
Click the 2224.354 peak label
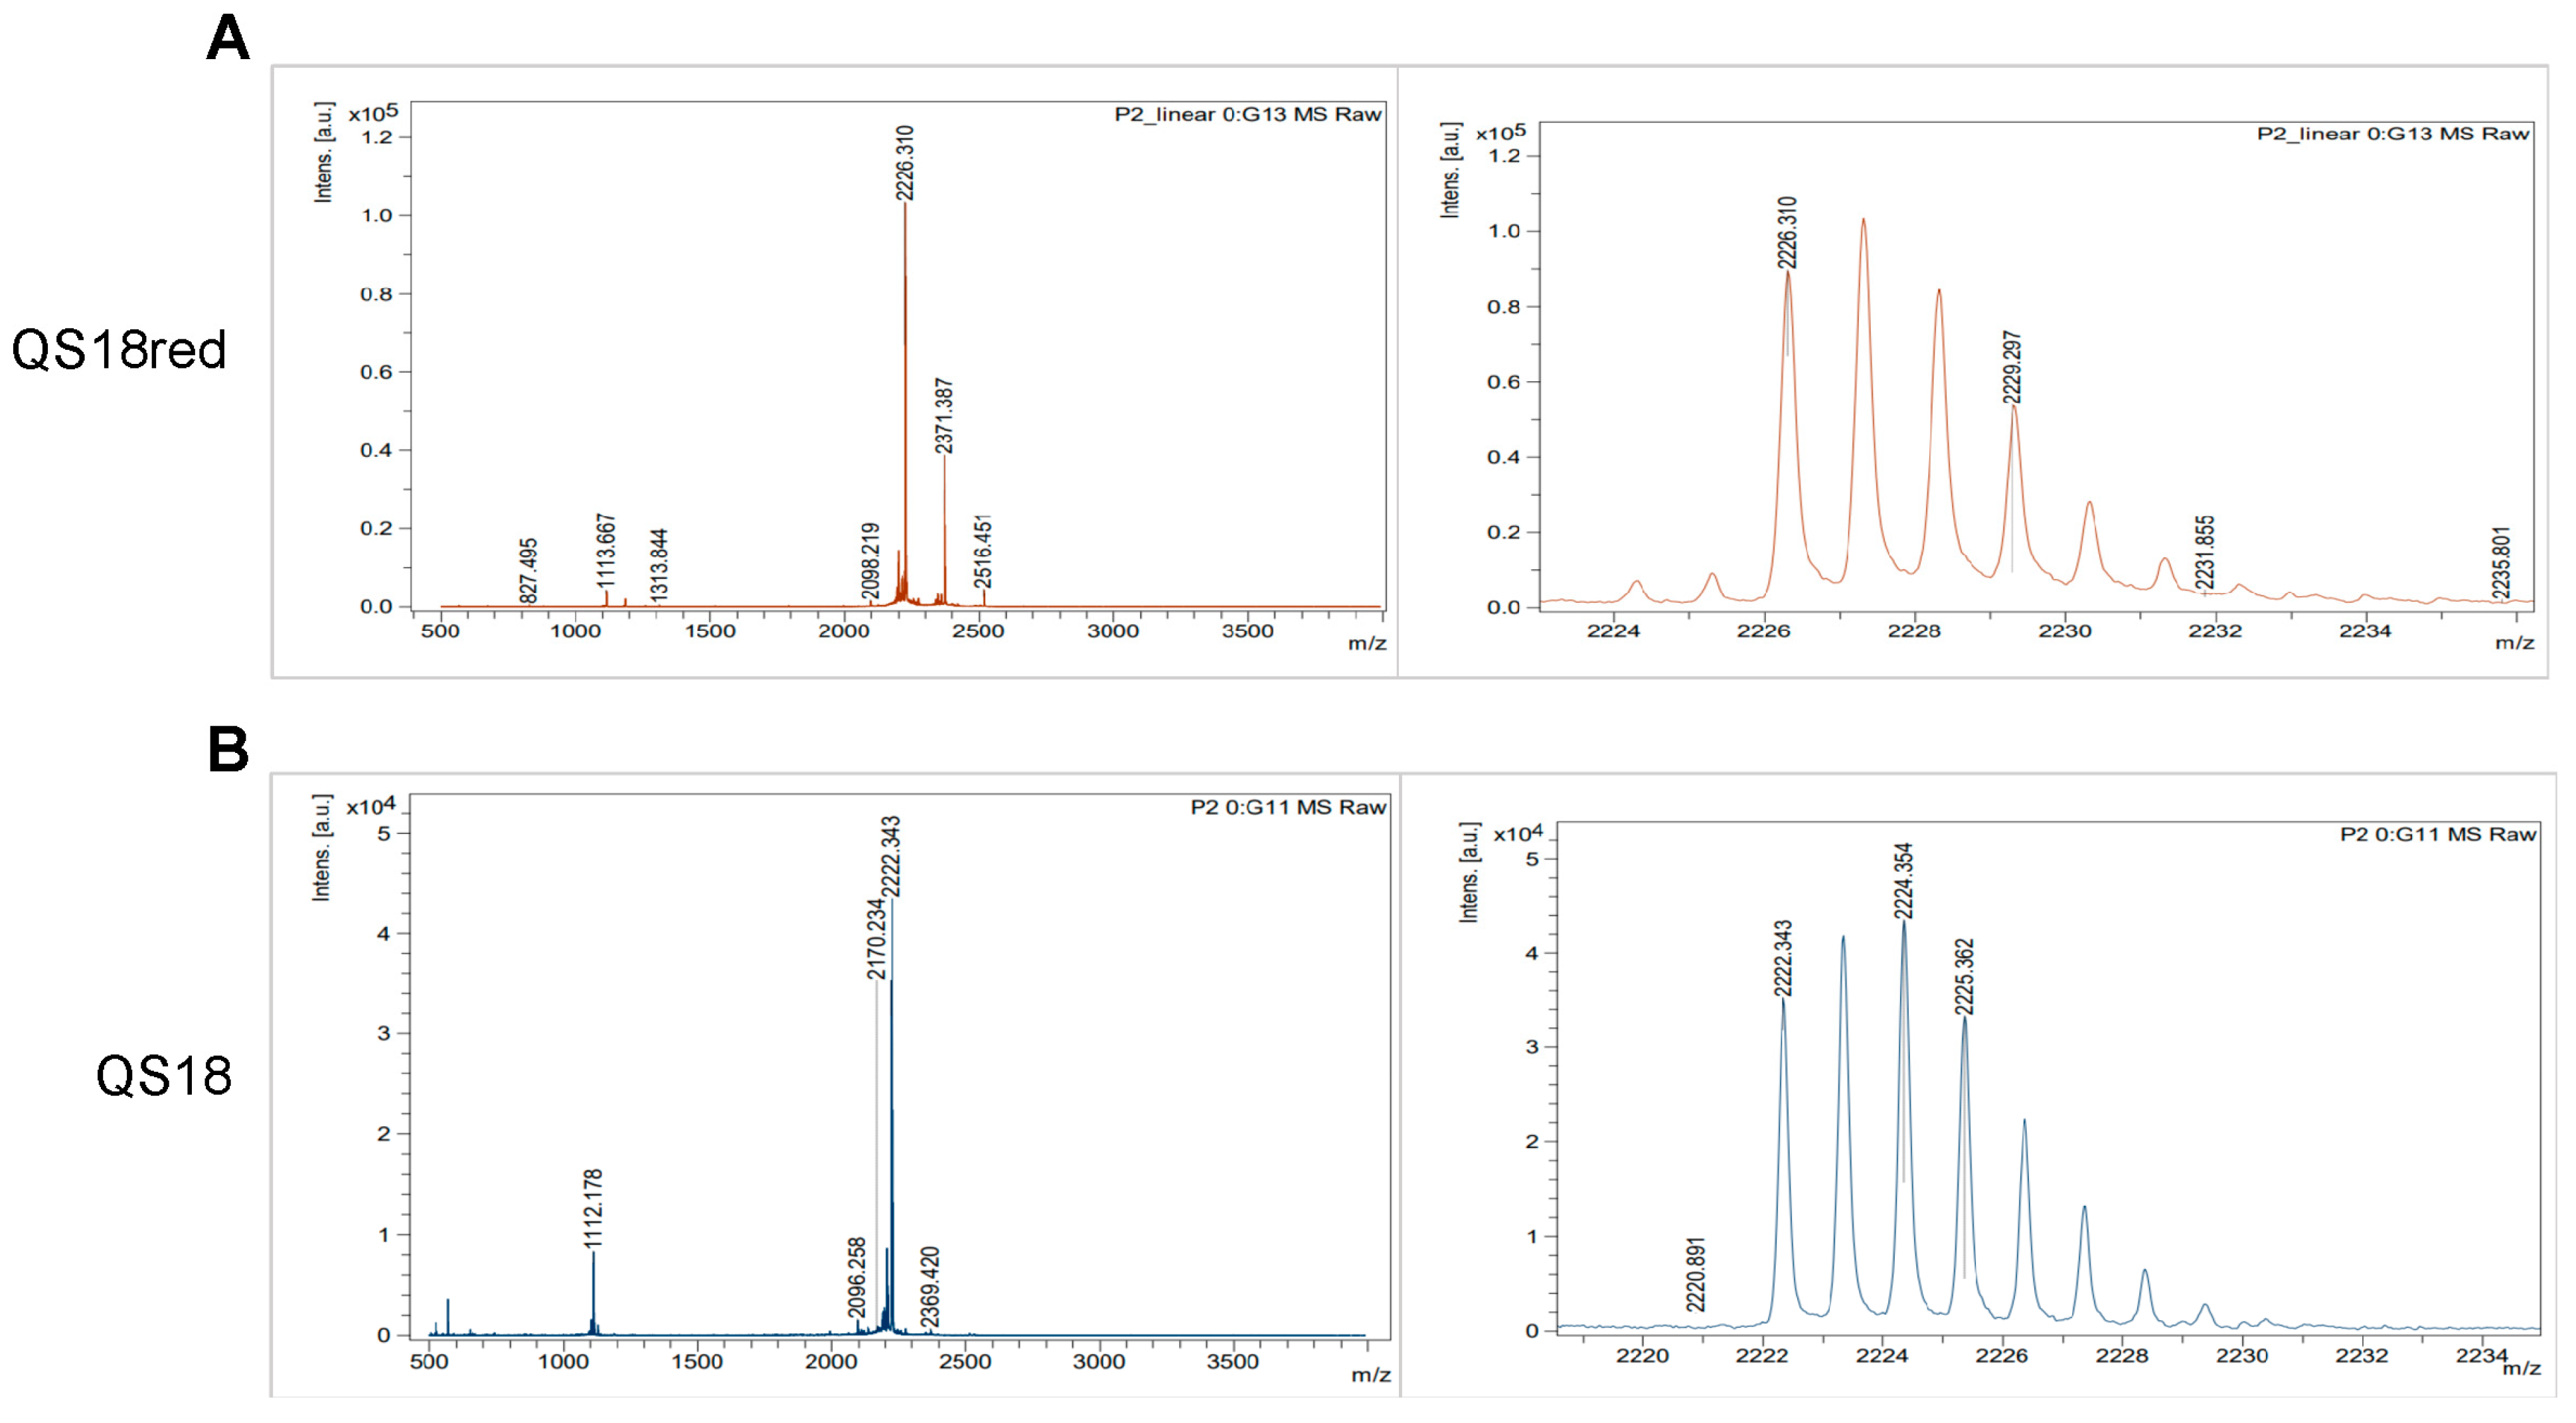click(x=1903, y=881)
